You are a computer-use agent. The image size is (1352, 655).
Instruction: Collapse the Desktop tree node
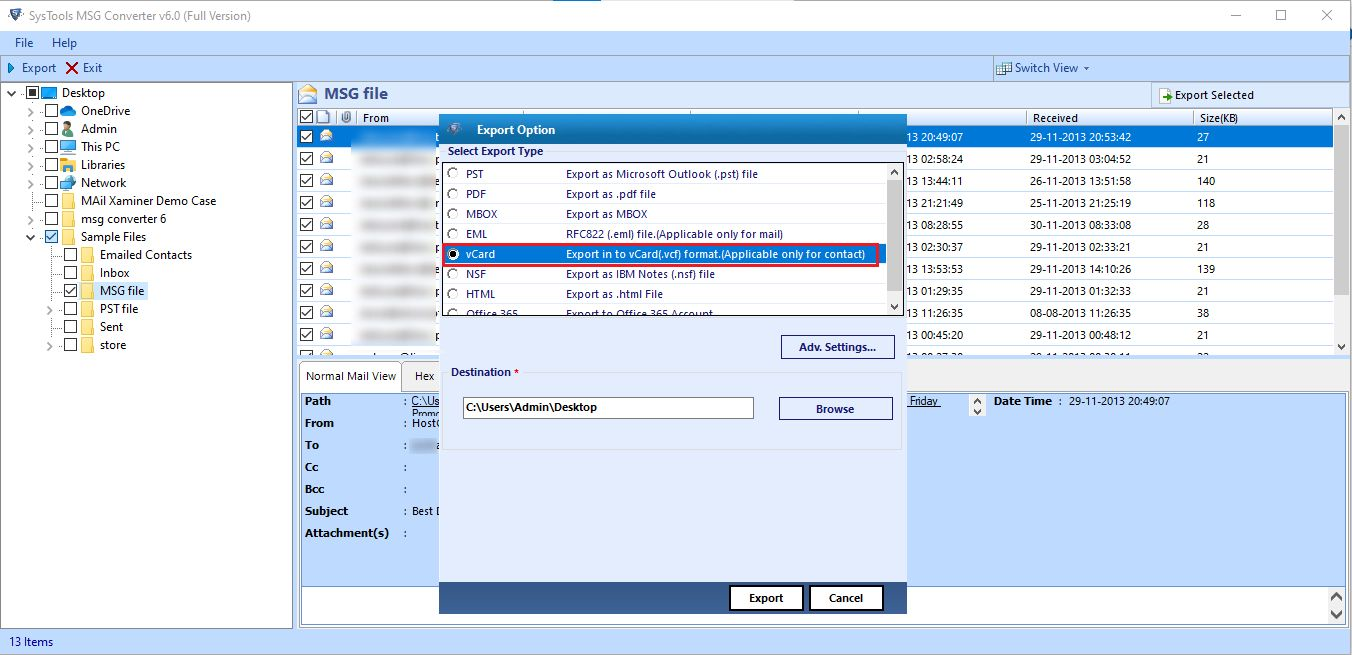[x=12, y=93]
